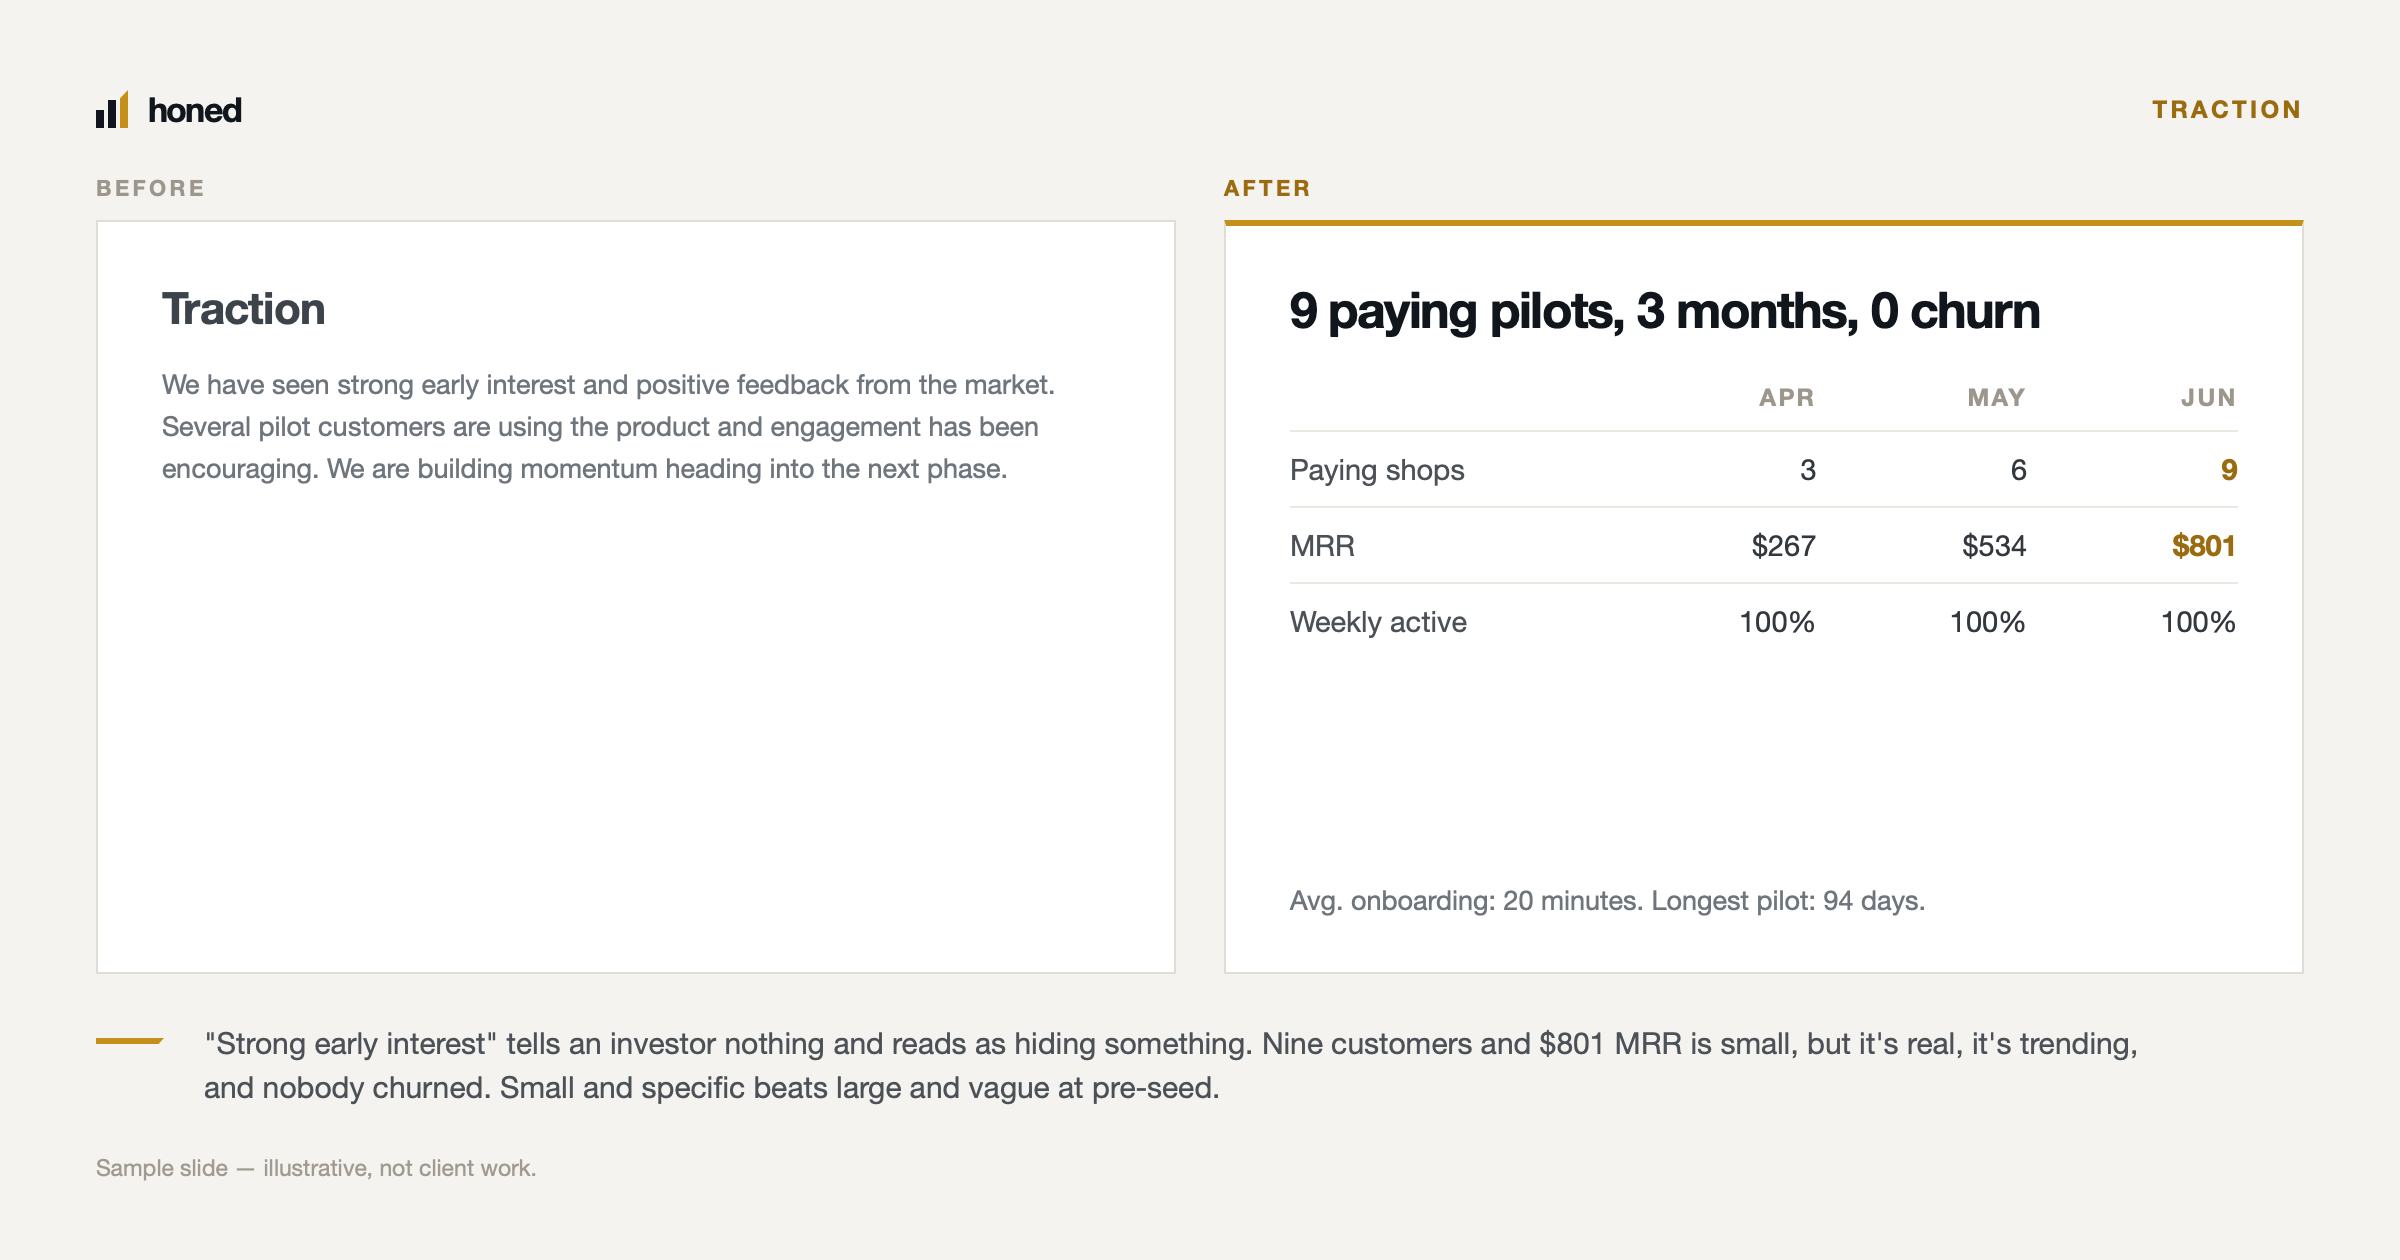Viewport: 2400px width, 1260px height.
Task: Click the highlighted $801 MRR value
Action: pos(2204,546)
